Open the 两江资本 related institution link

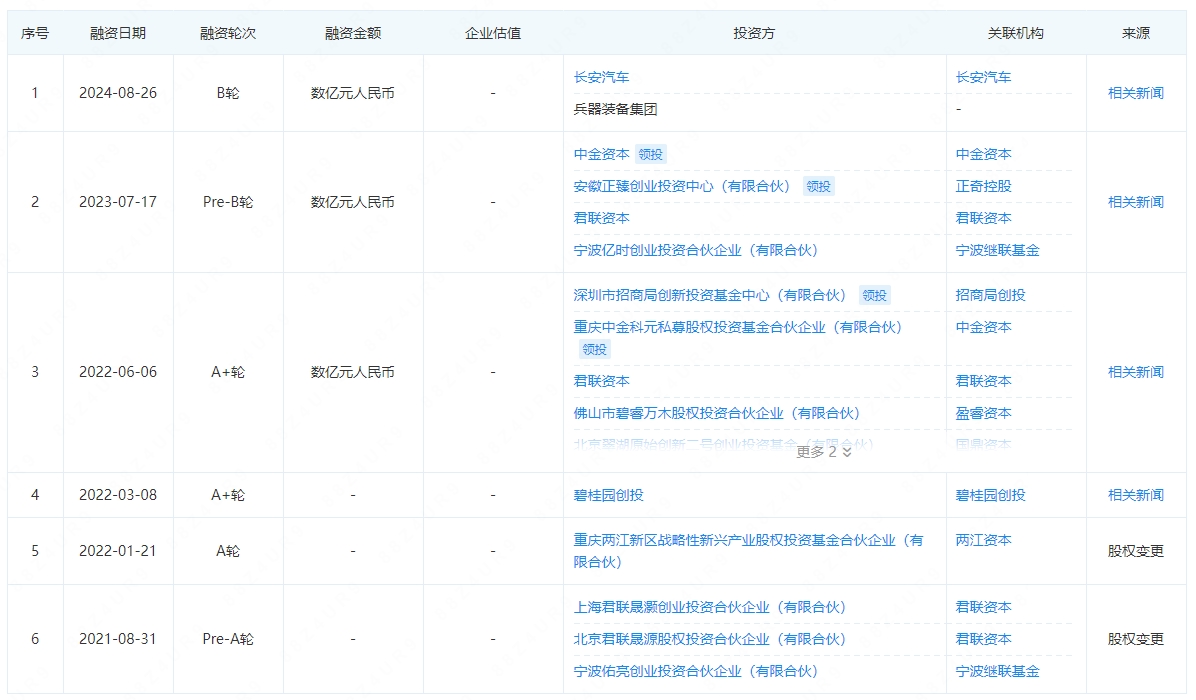(x=983, y=540)
